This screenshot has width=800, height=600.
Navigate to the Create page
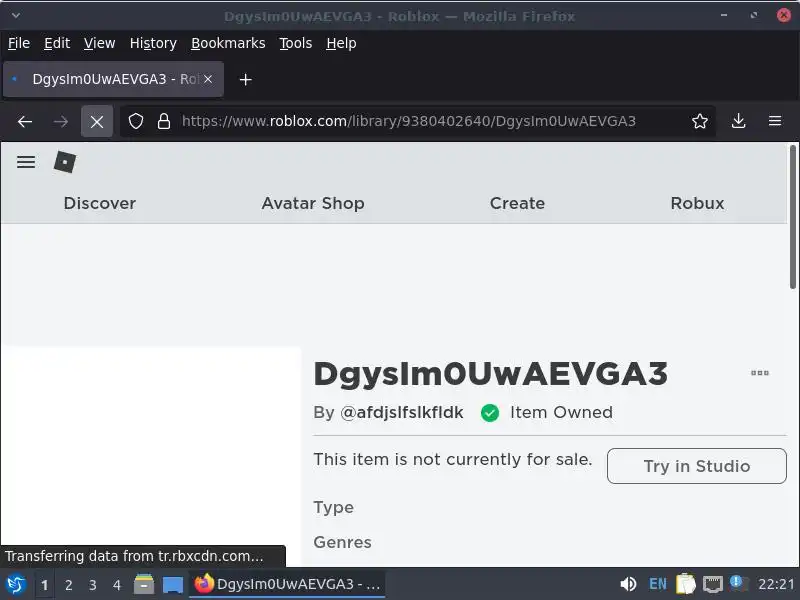pyautogui.click(x=517, y=203)
